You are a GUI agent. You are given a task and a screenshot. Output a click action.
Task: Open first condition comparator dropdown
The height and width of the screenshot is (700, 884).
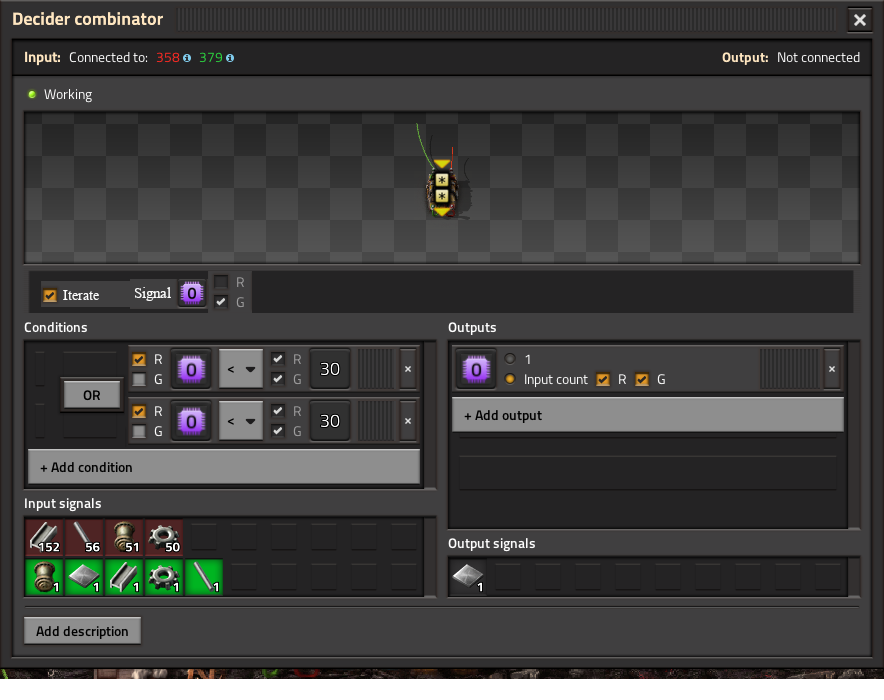241,369
